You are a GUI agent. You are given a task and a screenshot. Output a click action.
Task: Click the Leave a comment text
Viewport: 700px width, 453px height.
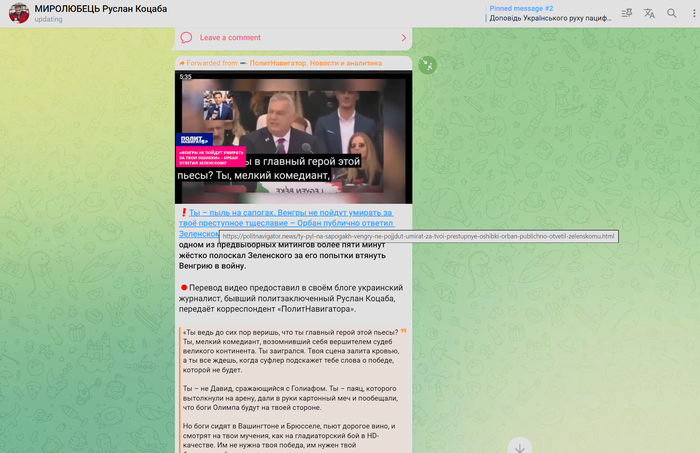230,38
